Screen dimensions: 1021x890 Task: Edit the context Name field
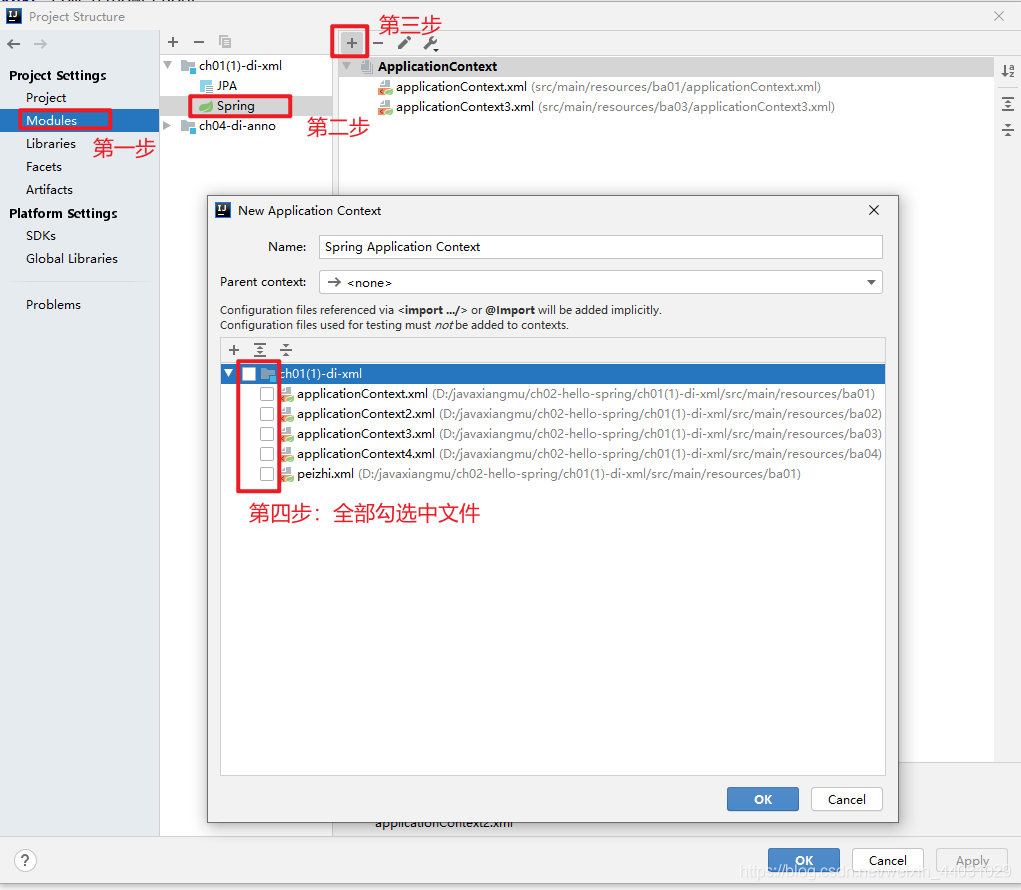click(600, 247)
